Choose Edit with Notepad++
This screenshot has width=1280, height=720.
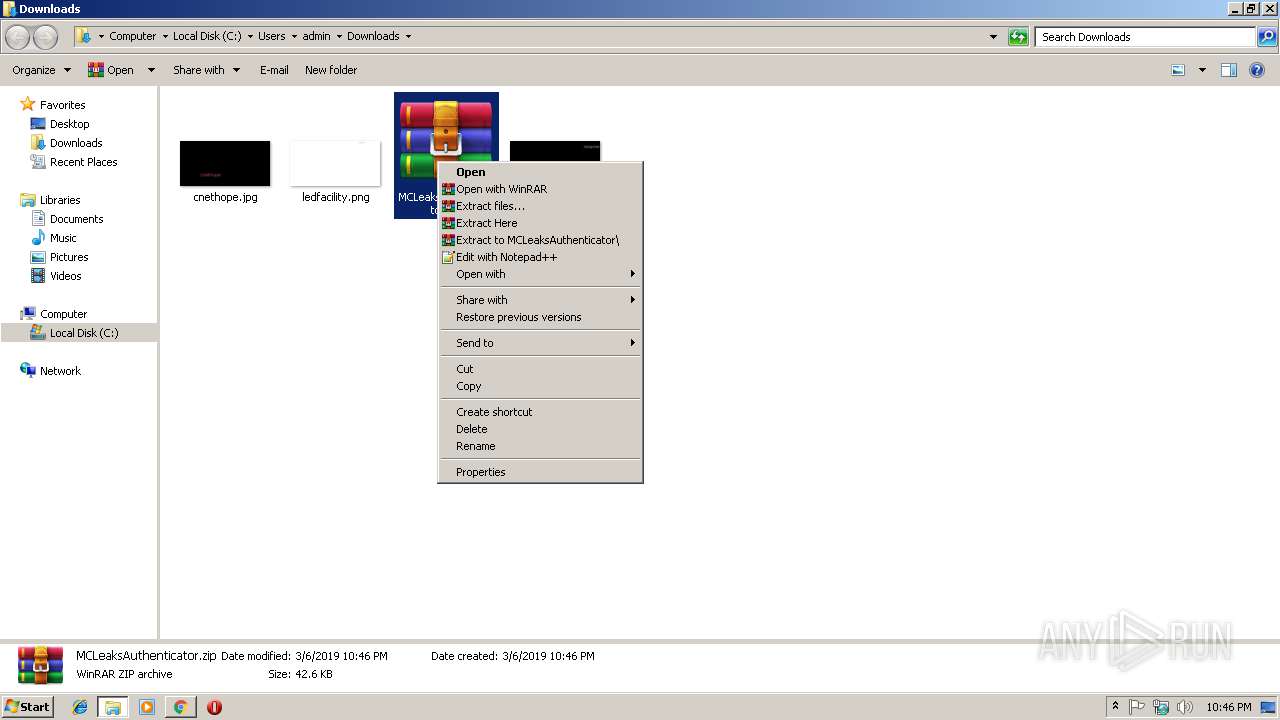point(540,257)
